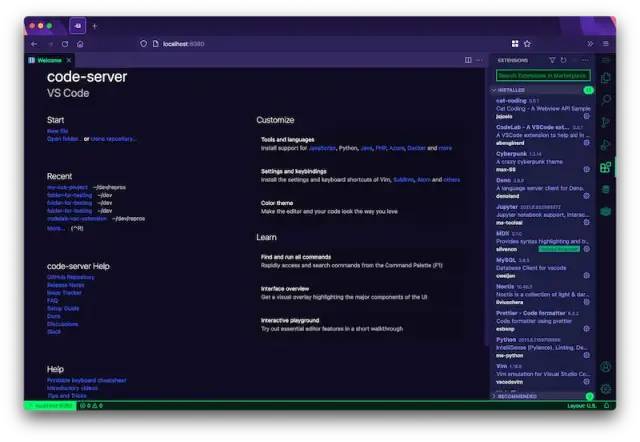
Task: Focus the Search Extensions in Marketplace field
Action: [x=543, y=76]
